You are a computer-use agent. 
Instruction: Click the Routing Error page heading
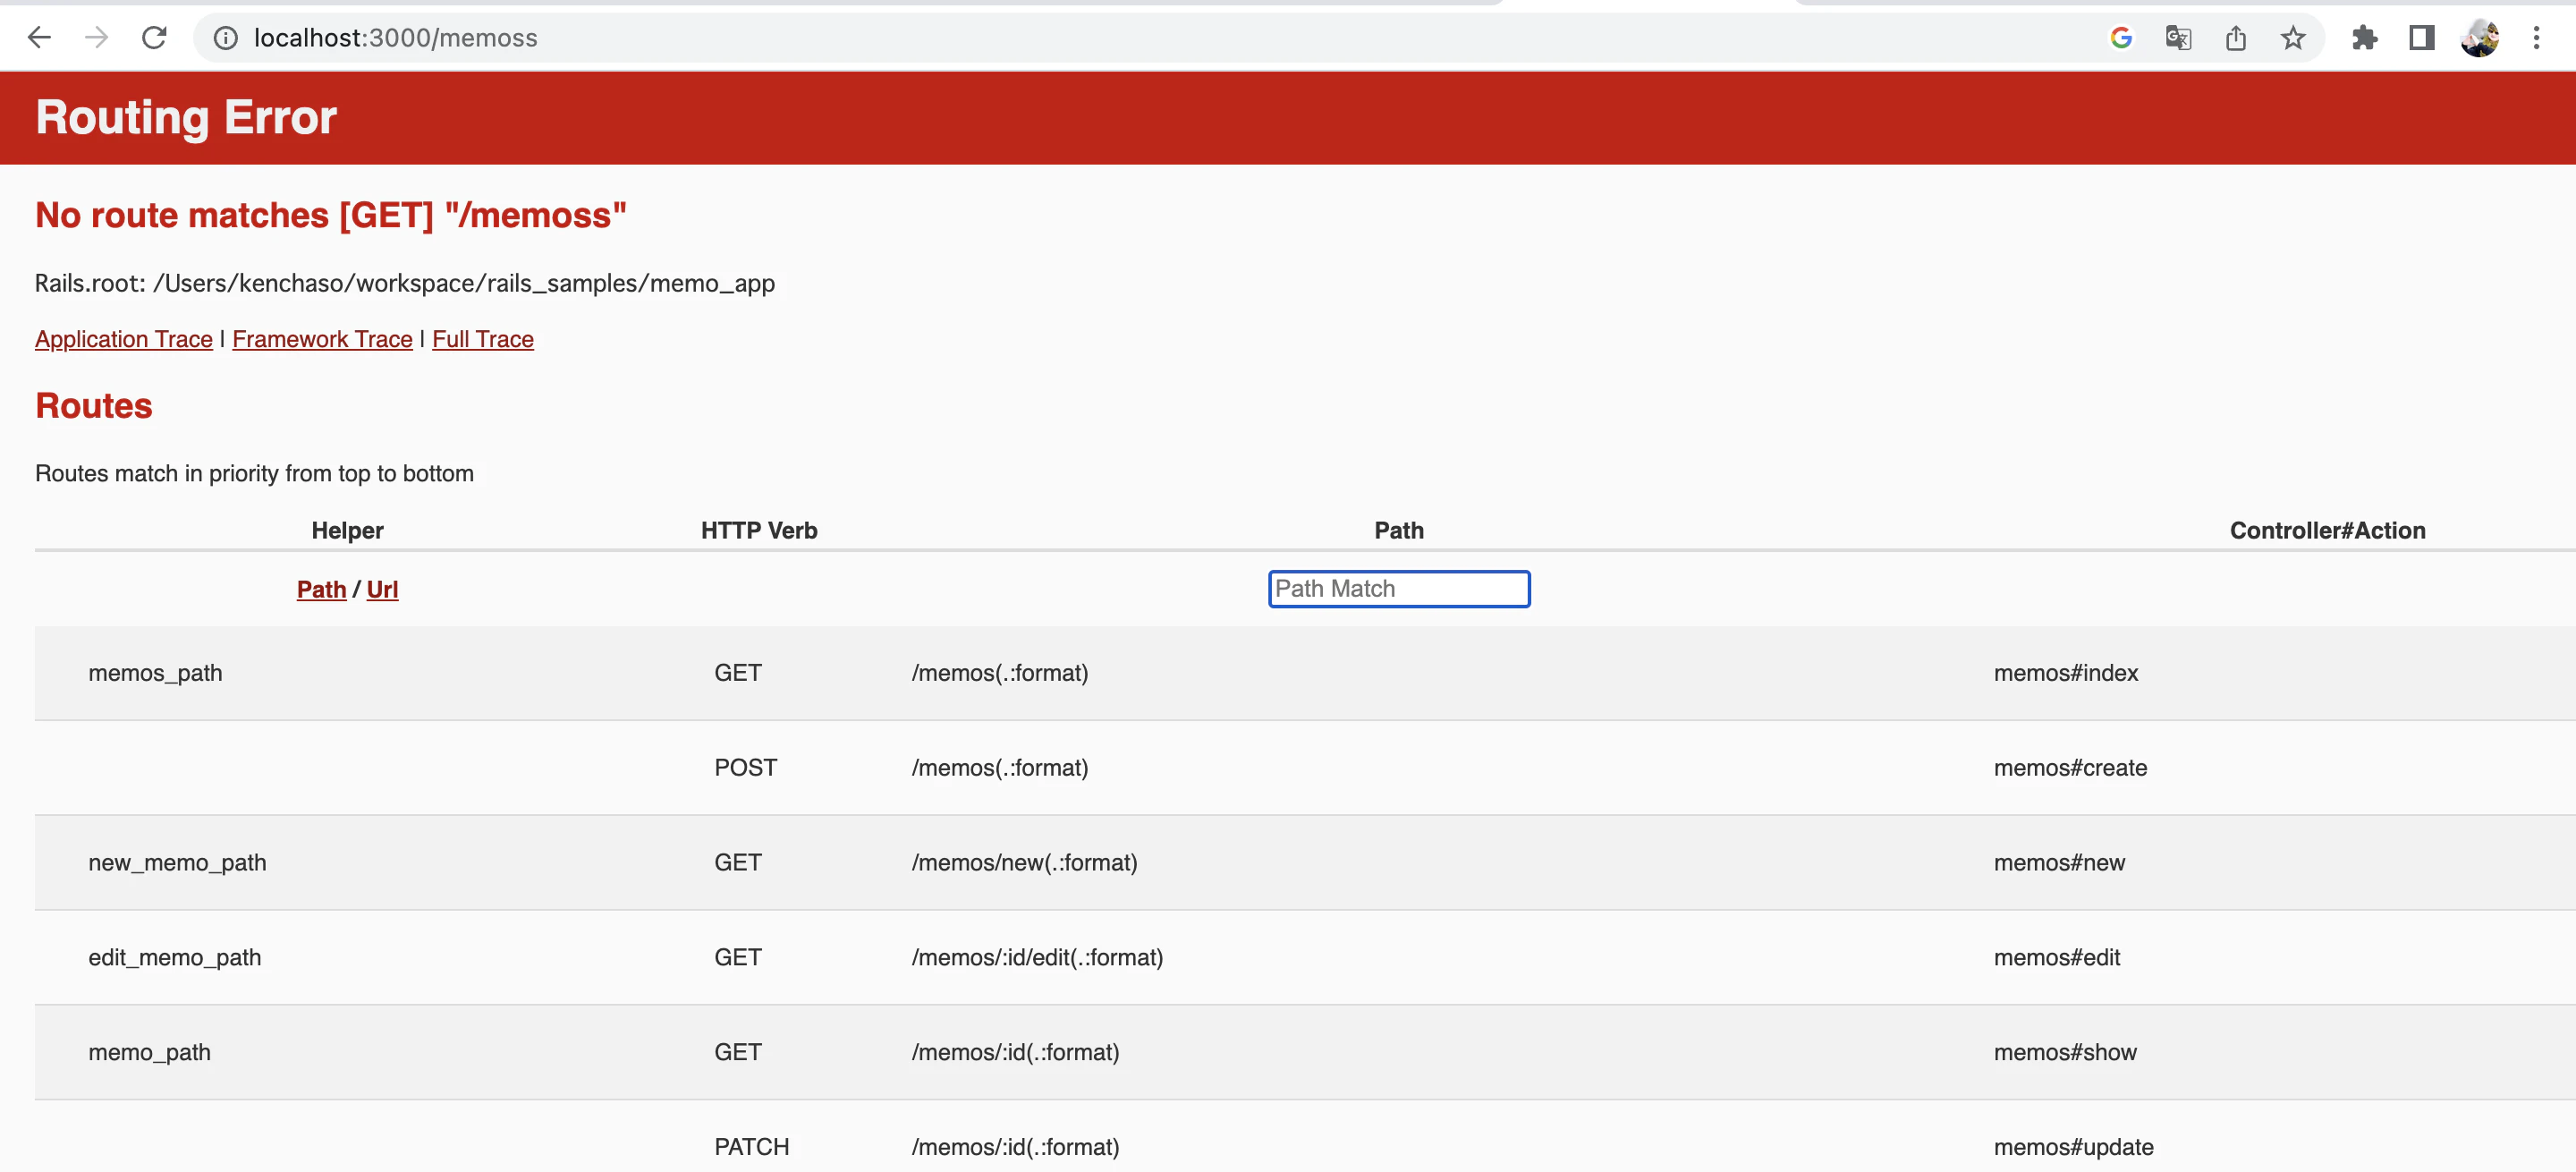tap(186, 117)
